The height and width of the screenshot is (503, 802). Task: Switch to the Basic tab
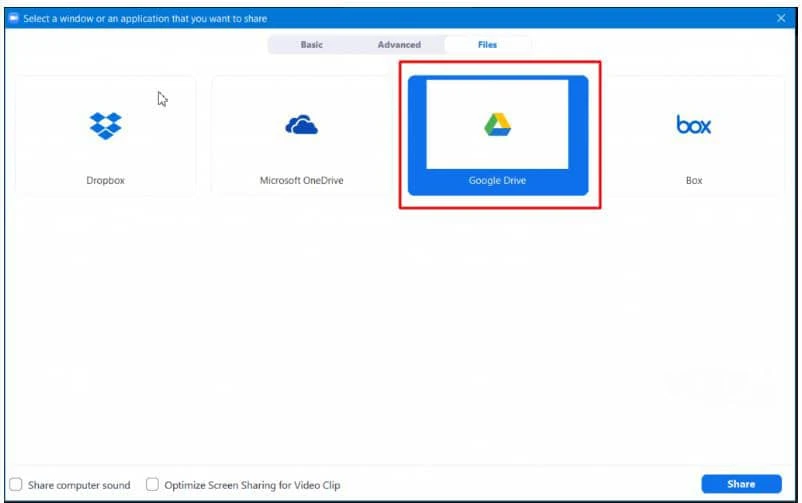(311, 45)
